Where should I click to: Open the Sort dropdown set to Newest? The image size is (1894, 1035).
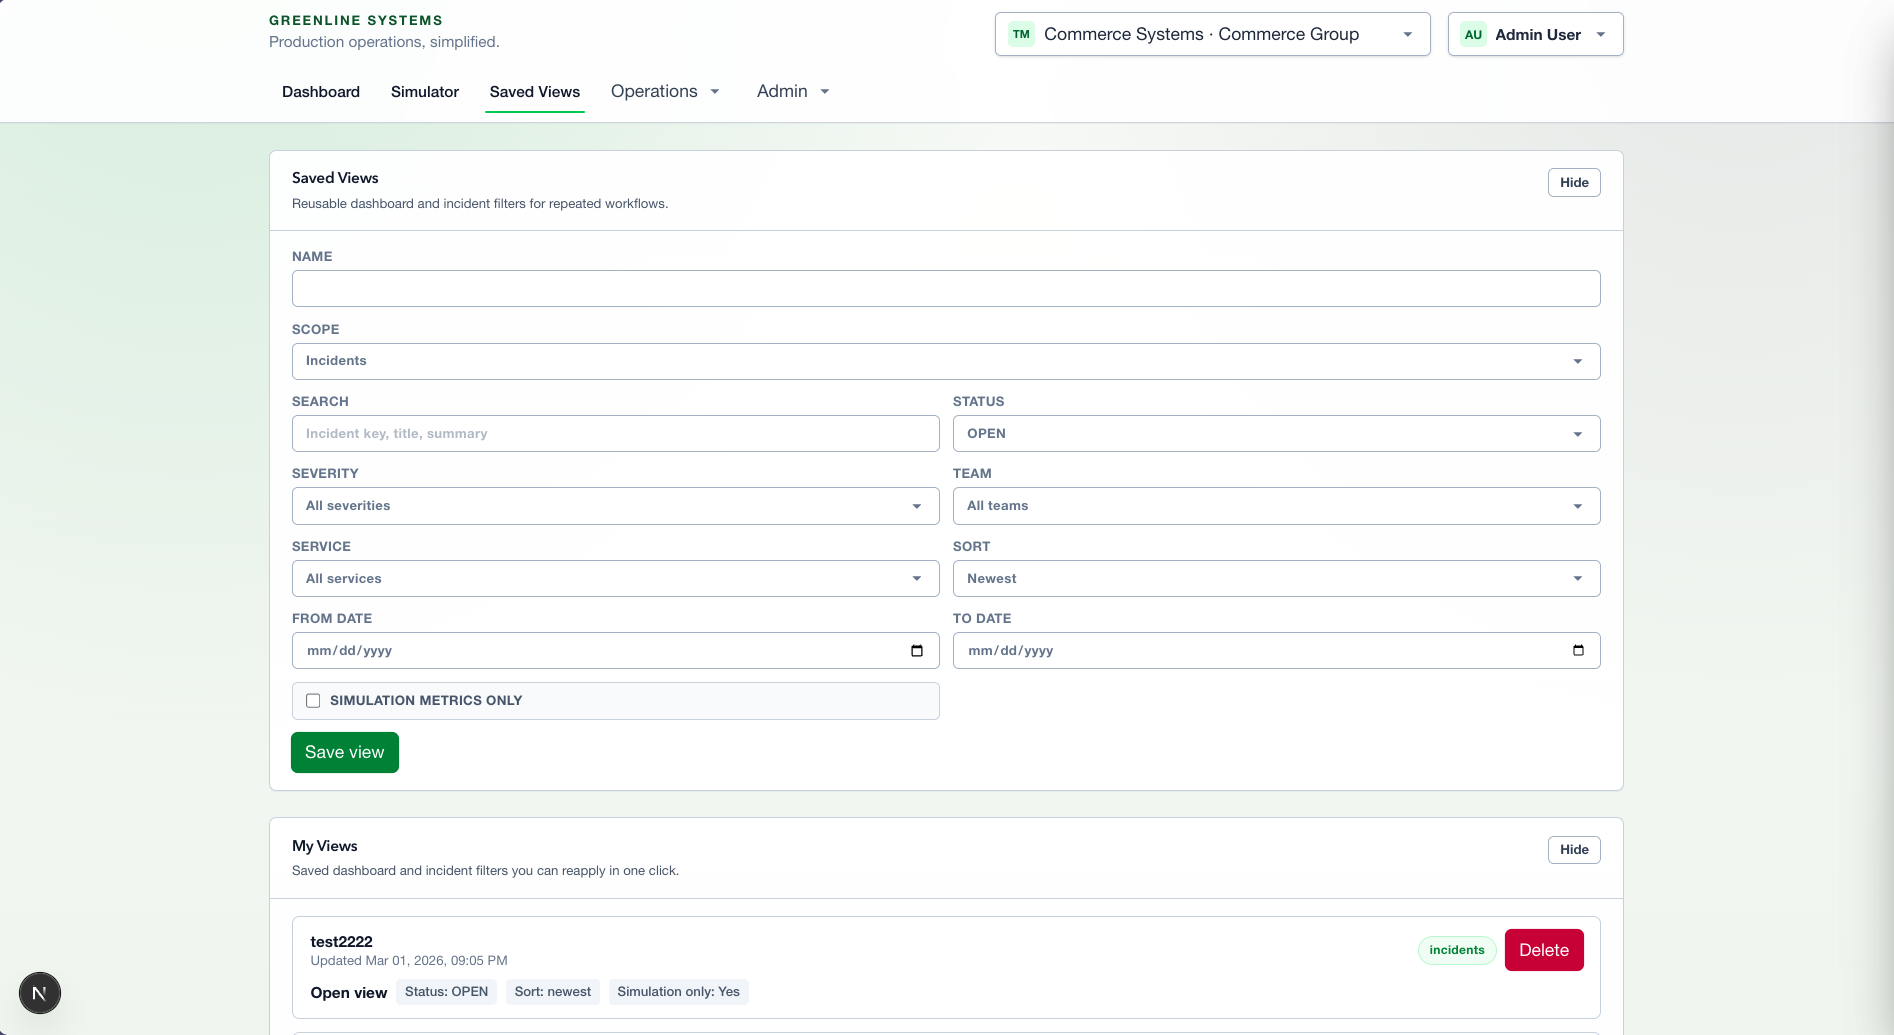pos(1275,579)
